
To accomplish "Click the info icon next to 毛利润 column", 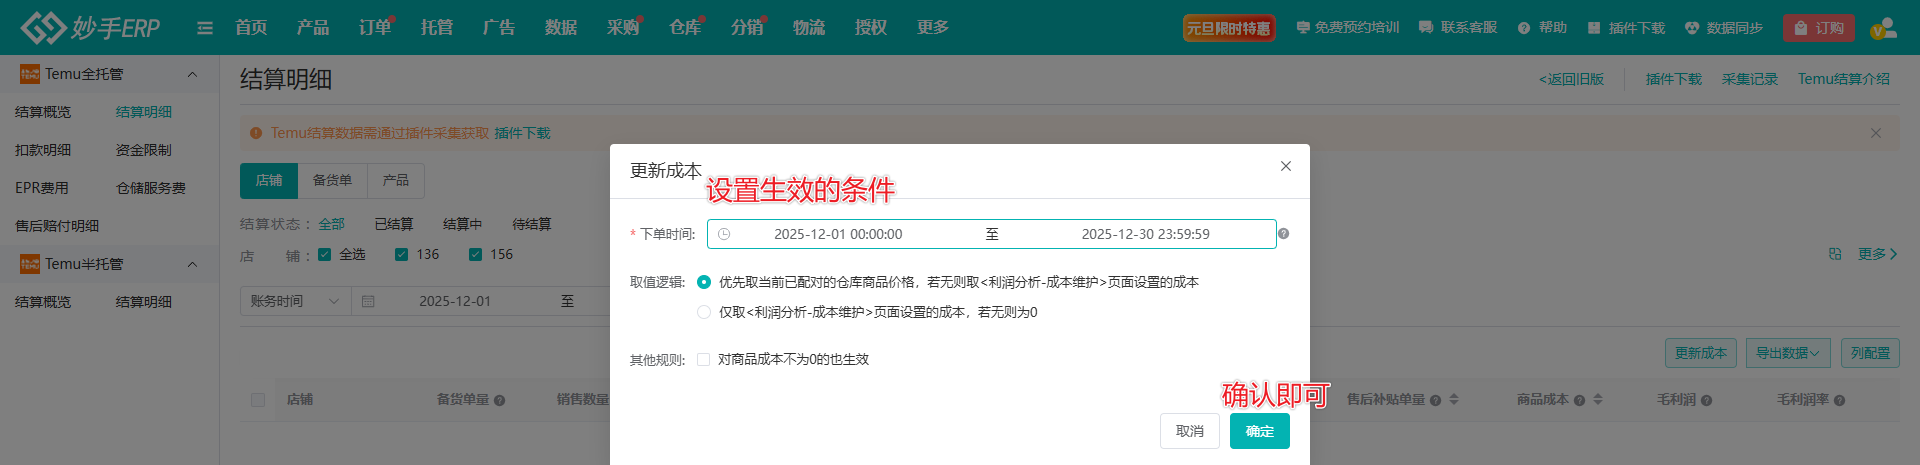I will pos(1706,400).
